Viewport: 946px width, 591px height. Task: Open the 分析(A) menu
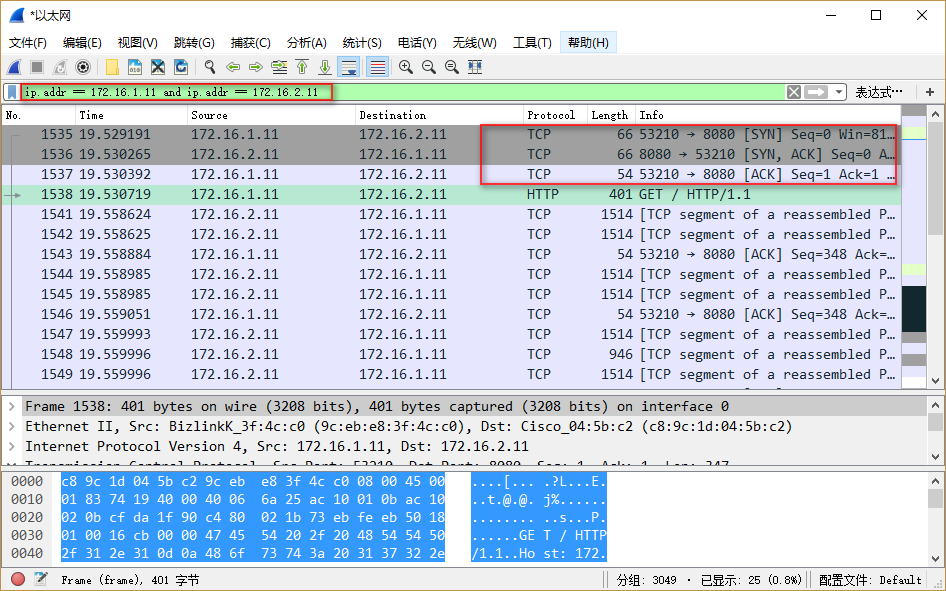pyautogui.click(x=306, y=43)
